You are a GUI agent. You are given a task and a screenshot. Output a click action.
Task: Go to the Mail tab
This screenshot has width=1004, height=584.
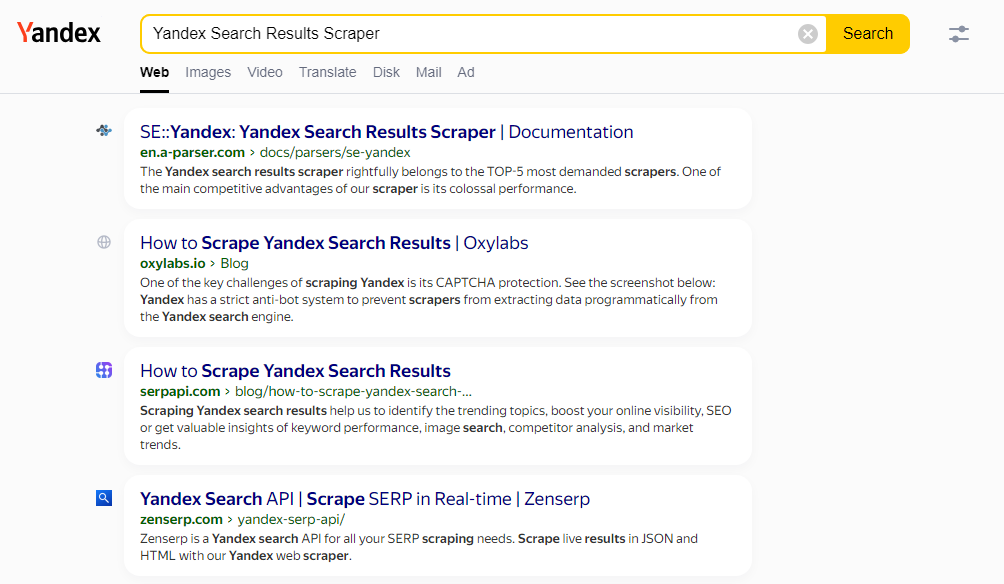pyautogui.click(x=428, y=72)
